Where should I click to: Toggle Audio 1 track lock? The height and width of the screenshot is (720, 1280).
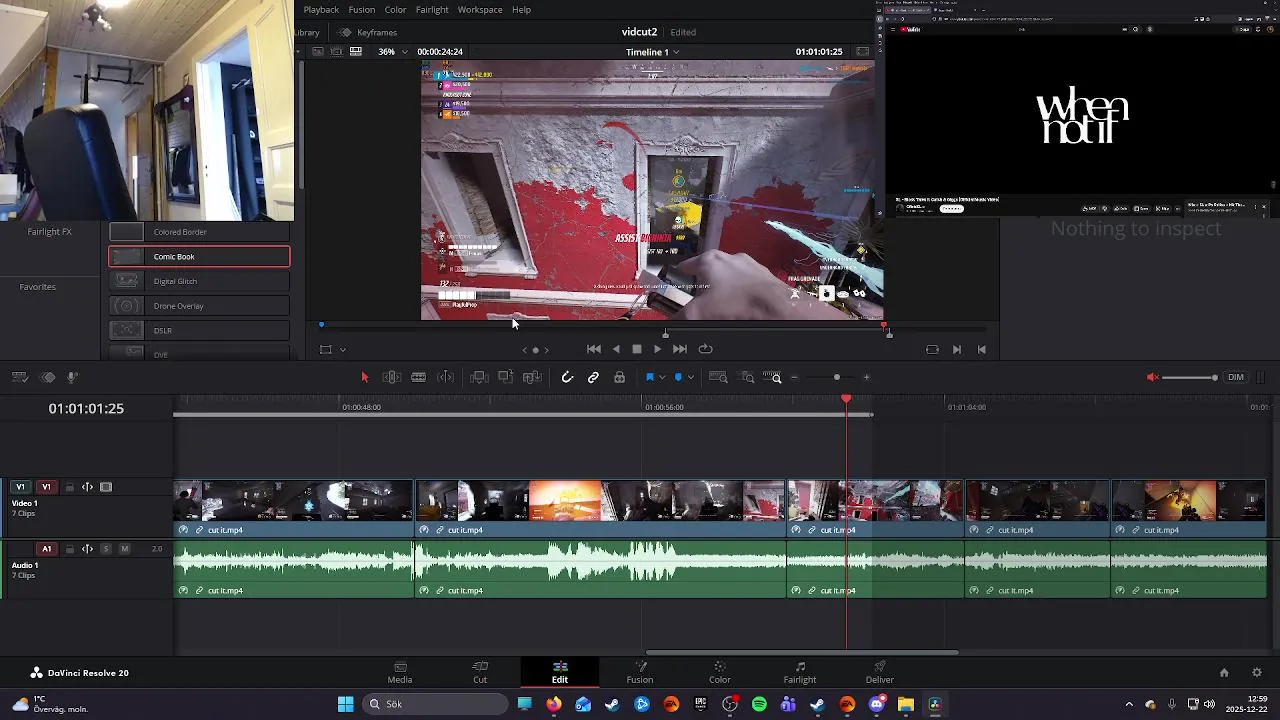[x=70, y=549]
